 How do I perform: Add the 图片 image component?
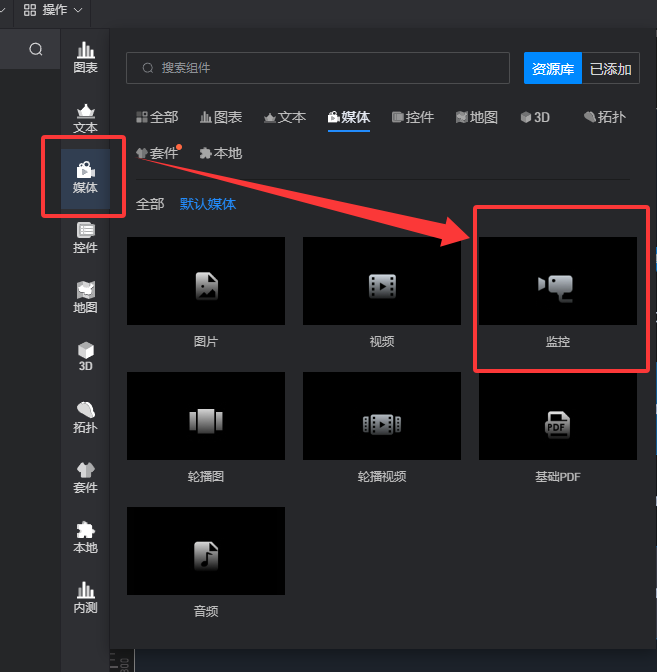206,281
